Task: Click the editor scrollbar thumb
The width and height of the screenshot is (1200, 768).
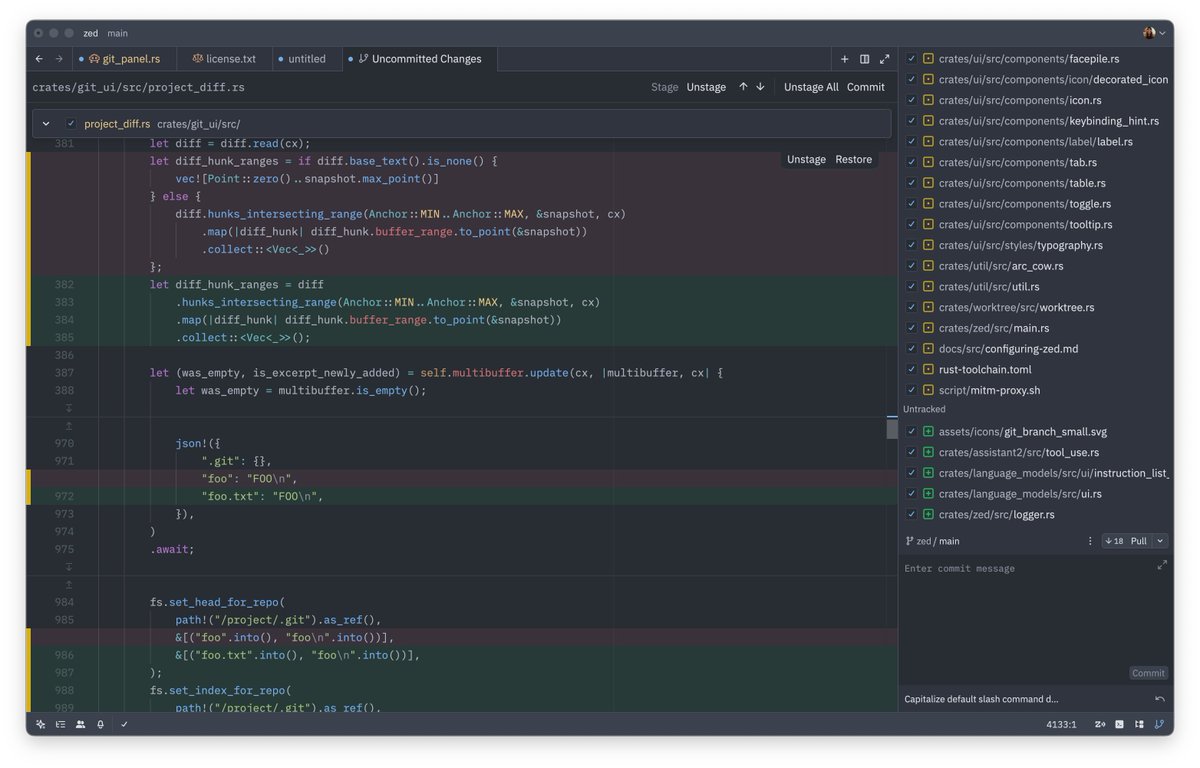Action: coord(892,428)
